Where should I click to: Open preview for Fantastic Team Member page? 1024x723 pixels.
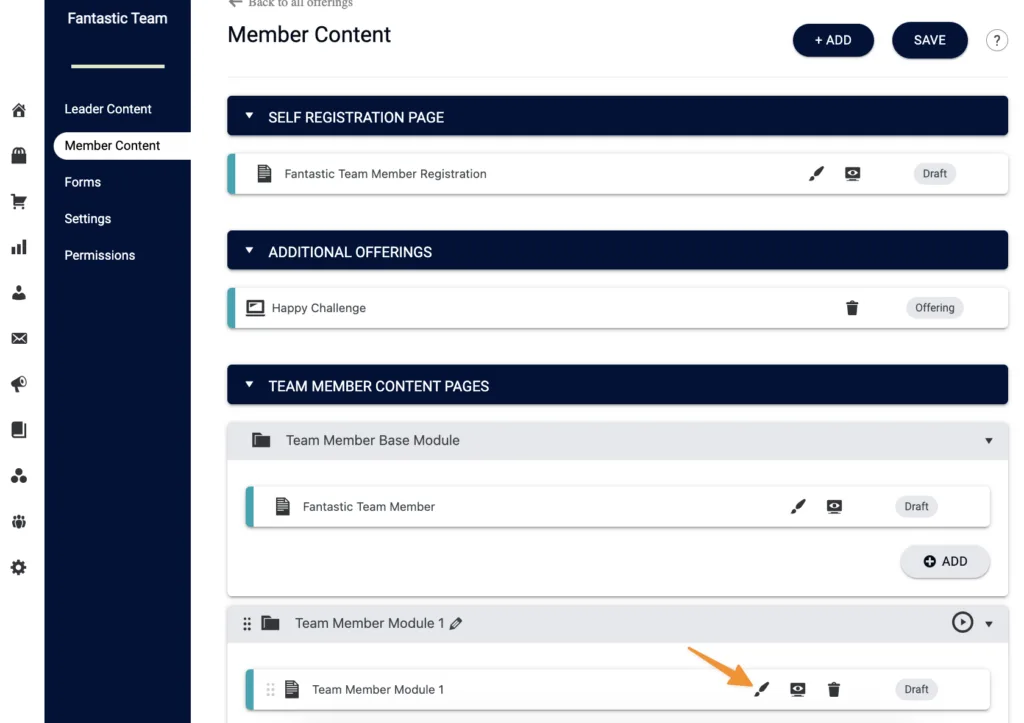pos(834,506)
